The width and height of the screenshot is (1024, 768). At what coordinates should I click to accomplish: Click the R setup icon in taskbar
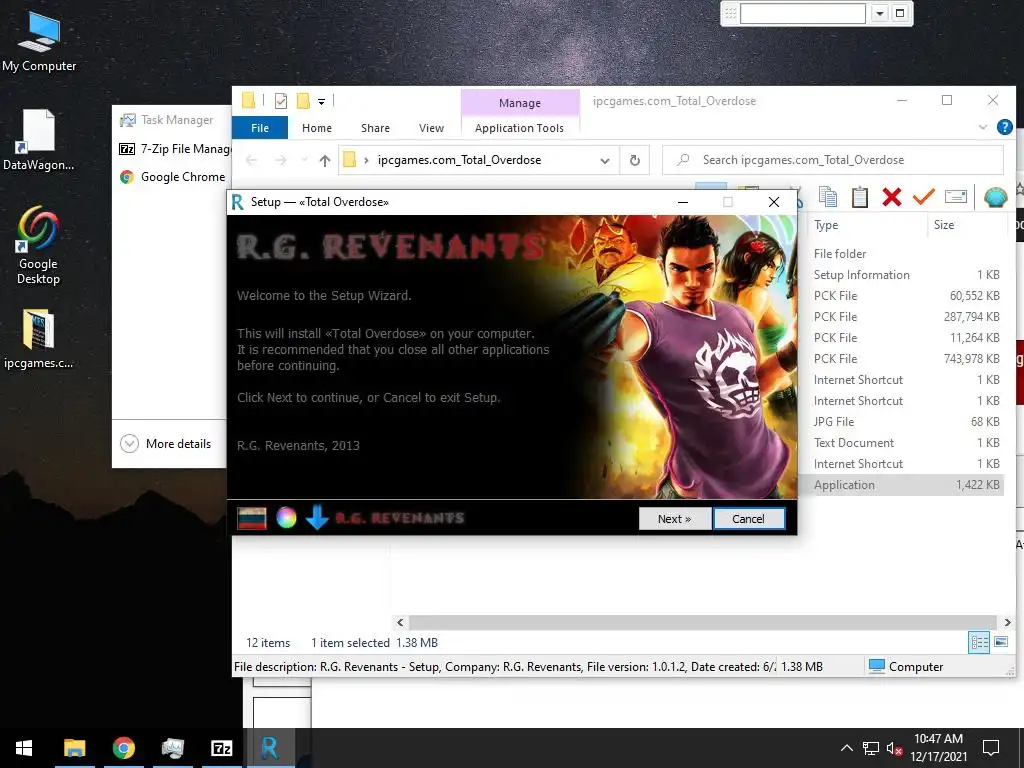(x=270, y=748)
